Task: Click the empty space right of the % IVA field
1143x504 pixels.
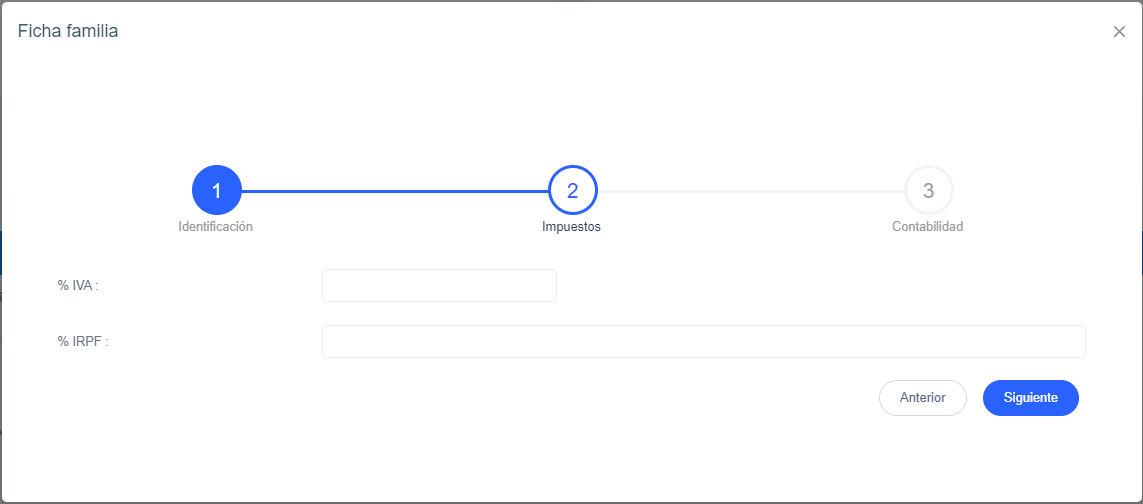Action: point(820,285)
